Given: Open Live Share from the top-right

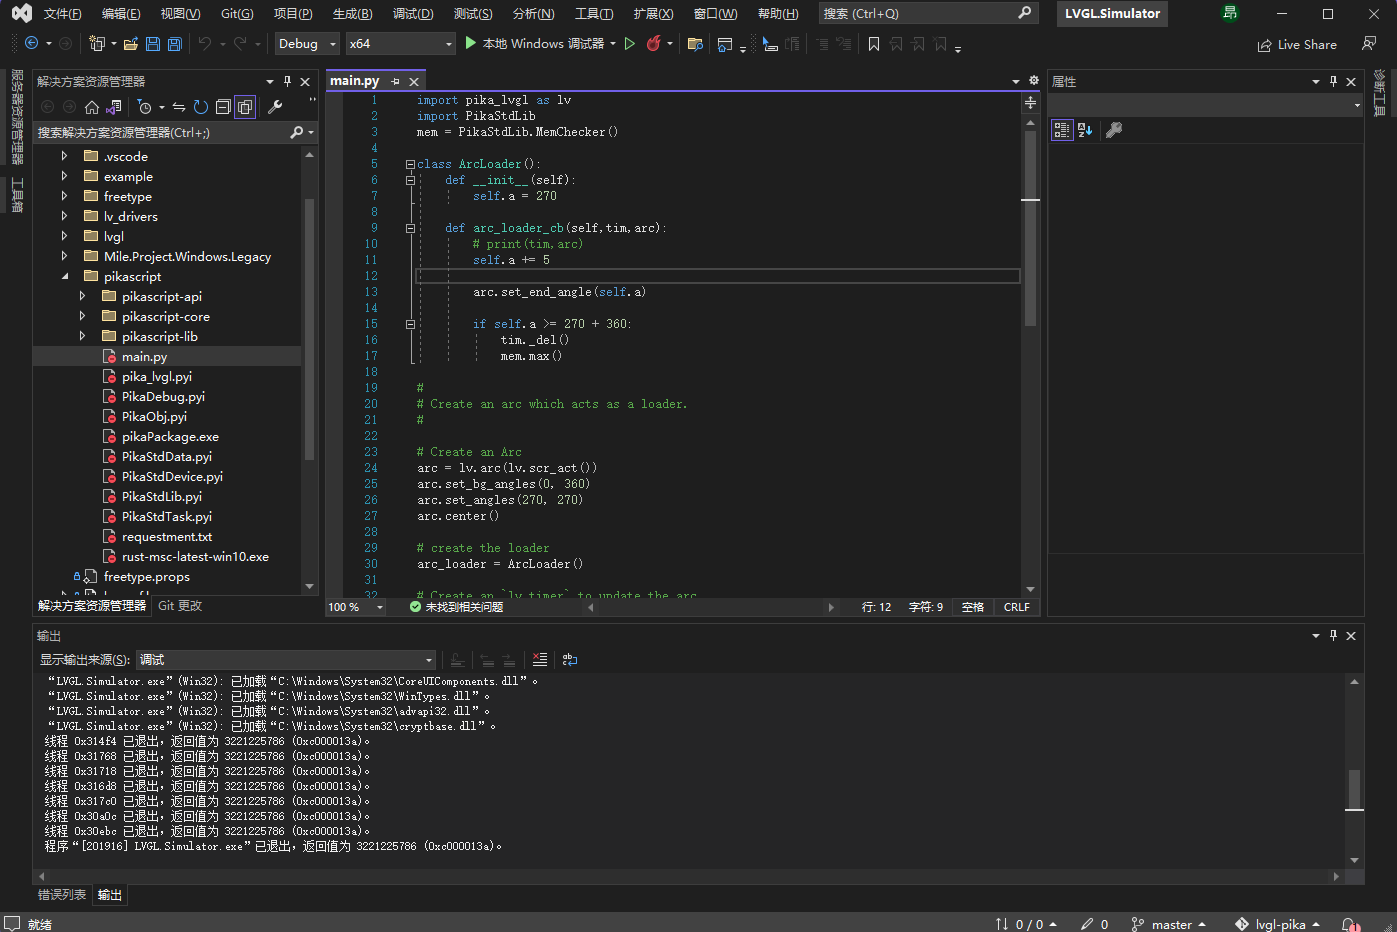Looking at the screenshot, I should pyautogui.click(x=1297, y=44).
